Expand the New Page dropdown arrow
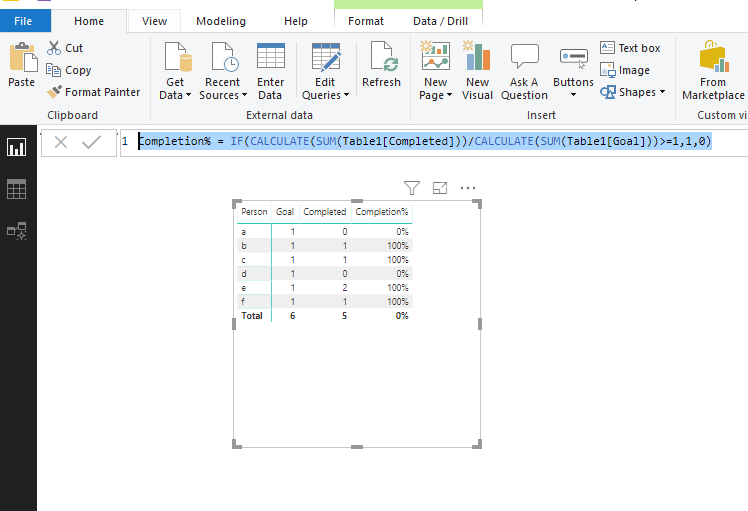 pos(449,95)
